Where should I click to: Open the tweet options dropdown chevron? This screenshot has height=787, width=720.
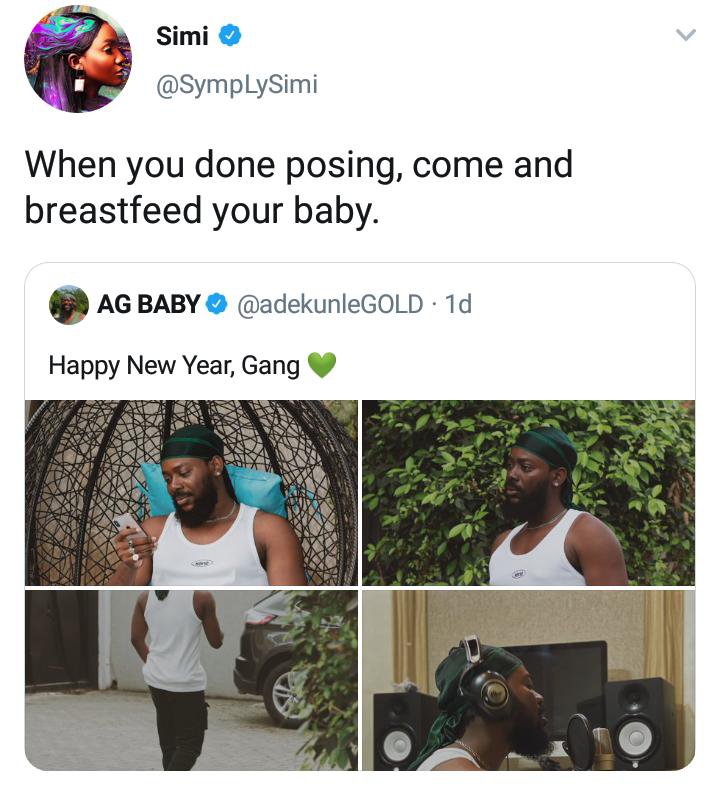[685, 36]
